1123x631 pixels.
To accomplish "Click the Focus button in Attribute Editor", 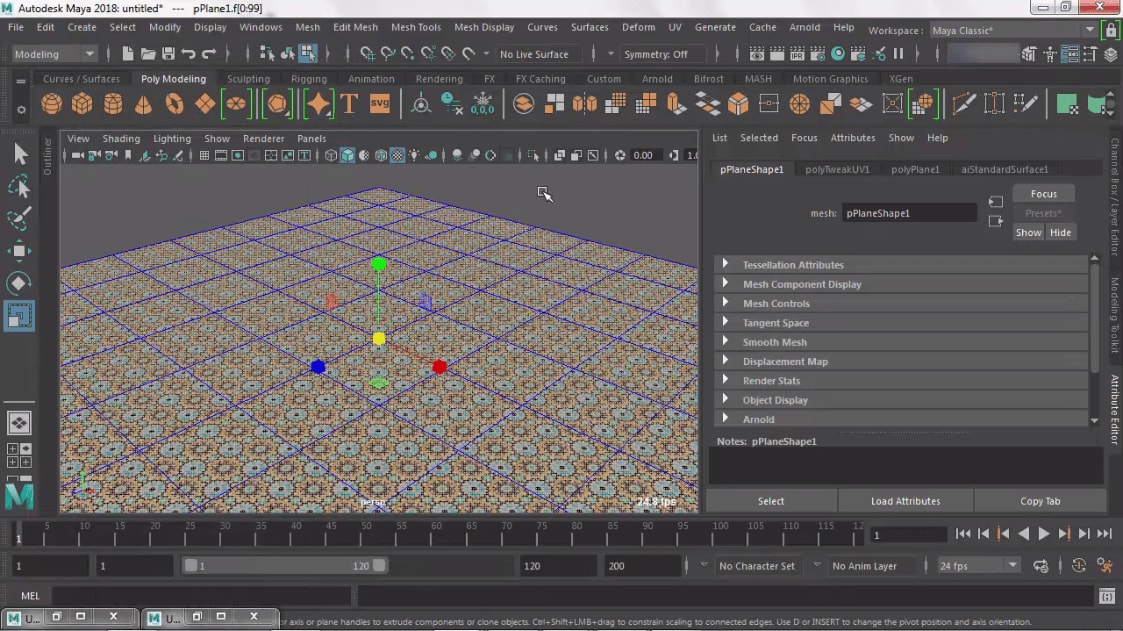I will pos(1043,192).
